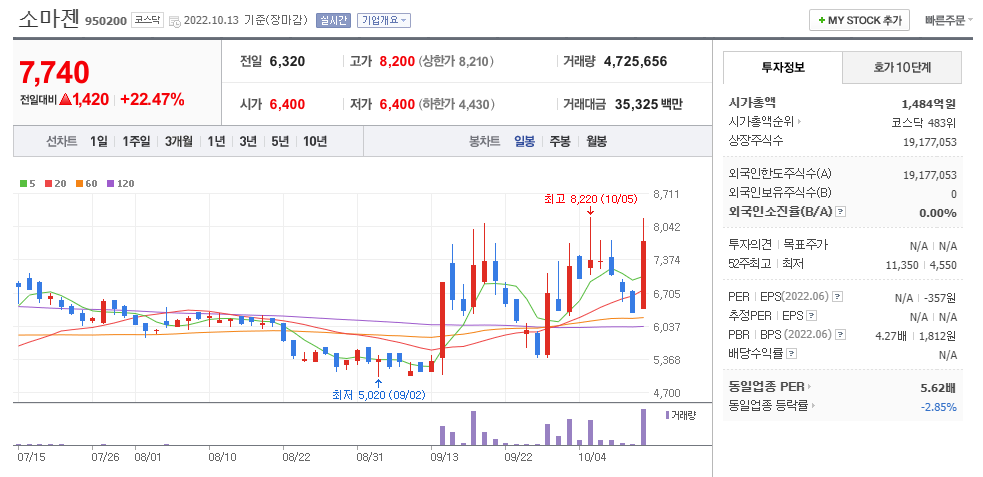Screen dimensions: 983x477
Task: Click the help icon beside PER EPS(2022.06)
Action: click(x=838, y=296)
